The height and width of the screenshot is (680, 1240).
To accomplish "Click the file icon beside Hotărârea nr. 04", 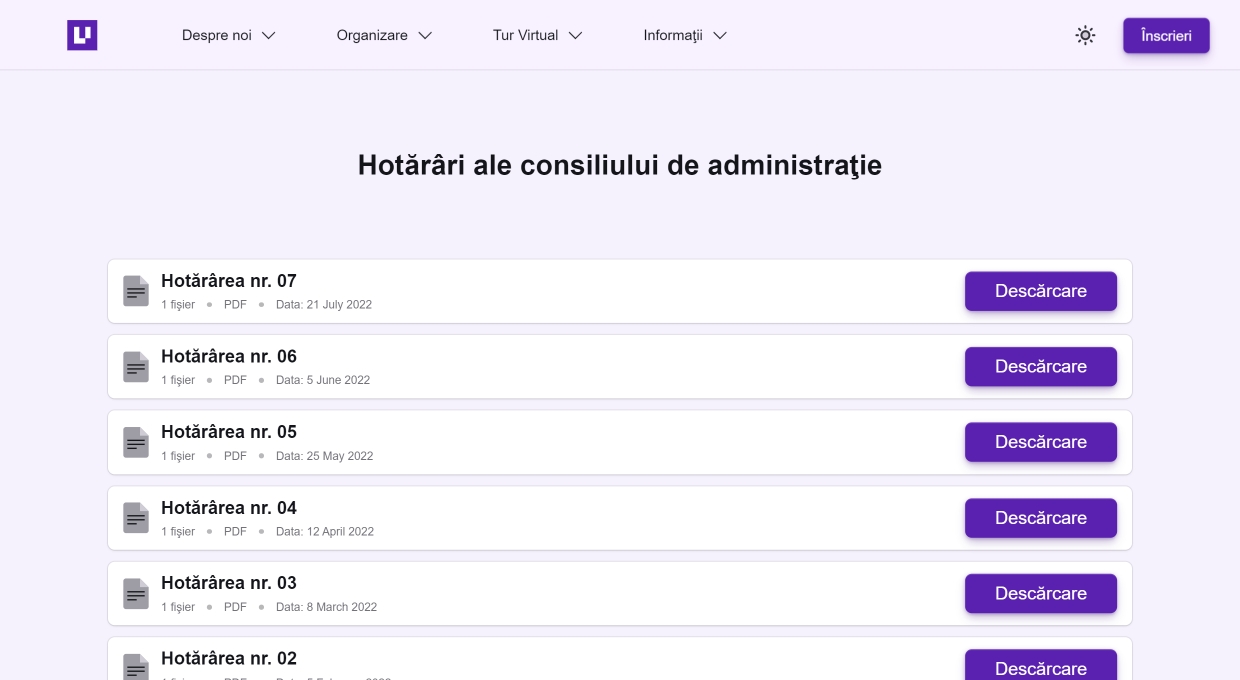I will pos(136,518).
